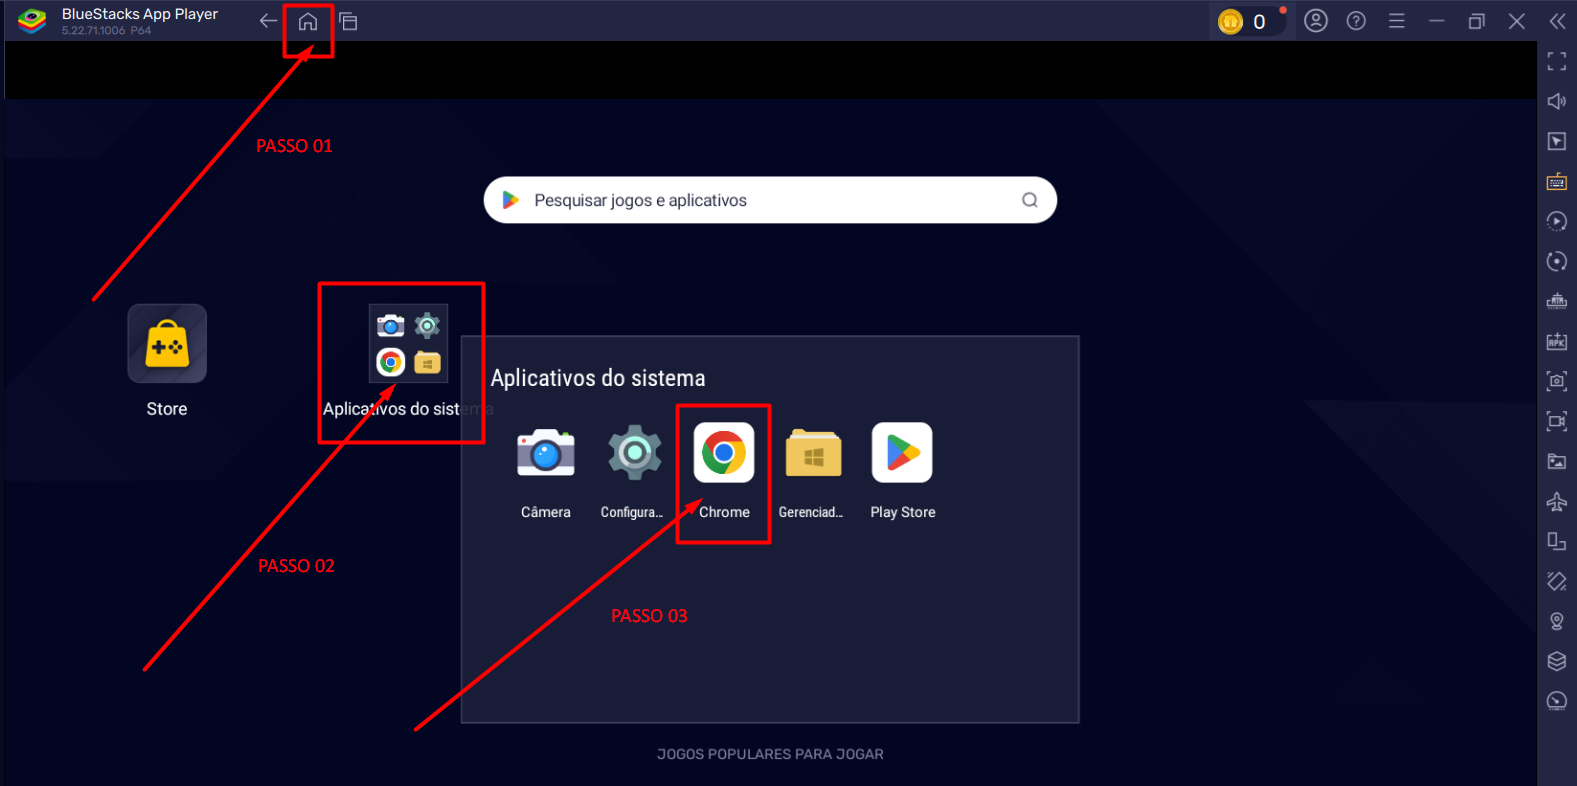Click the sync rotation target icon in sidebar
The height and width of the screenshot is (786, 1577).
coord(1557,261)
